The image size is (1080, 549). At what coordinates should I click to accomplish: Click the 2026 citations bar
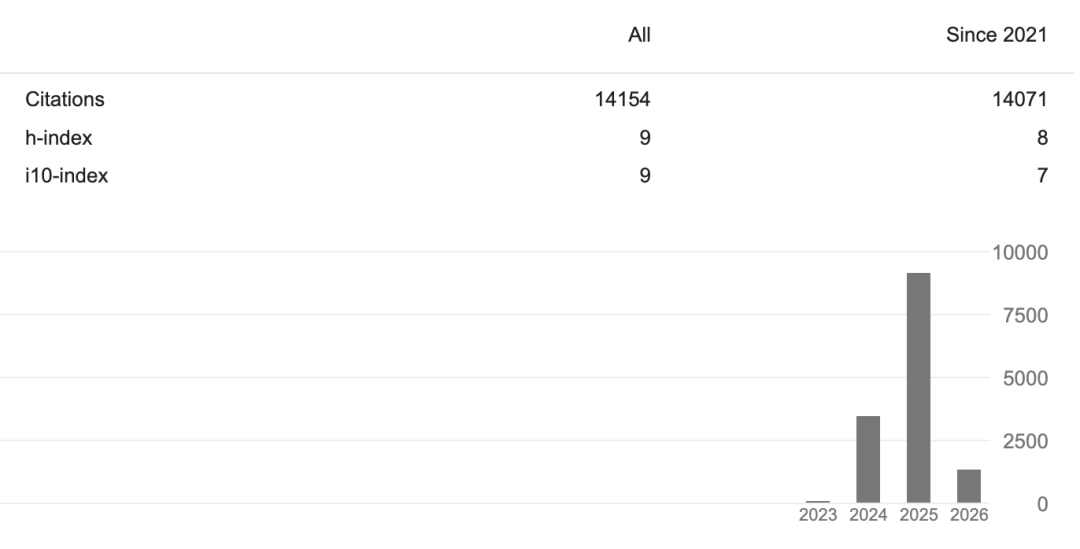click(x=968, y=486)
